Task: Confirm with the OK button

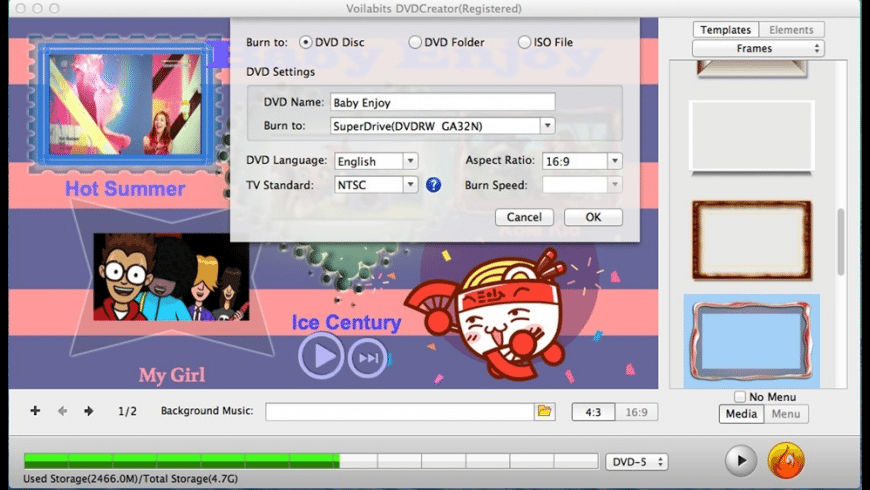Action: pos(593,217)
